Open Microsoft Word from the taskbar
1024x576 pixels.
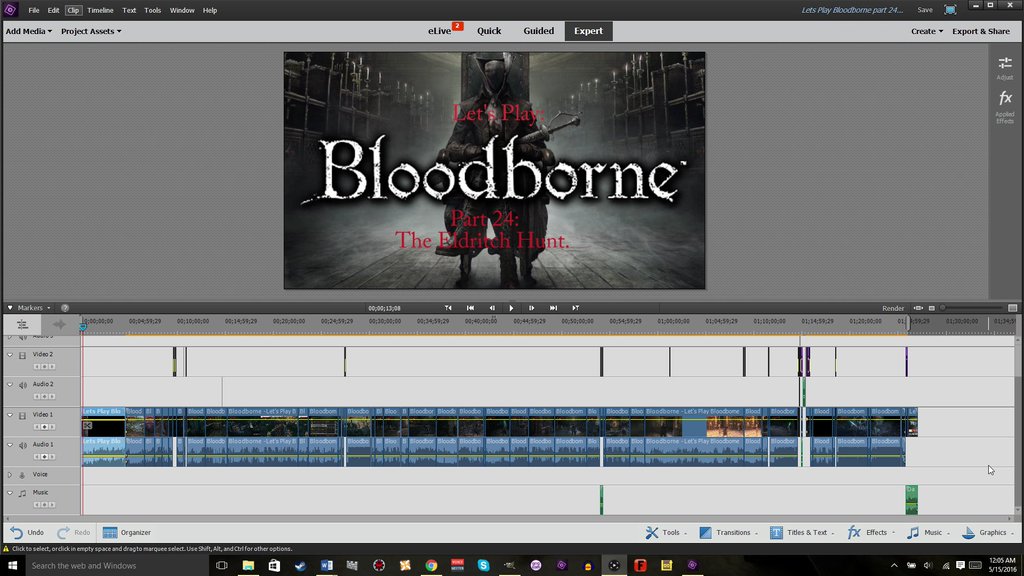coord(327,565)
